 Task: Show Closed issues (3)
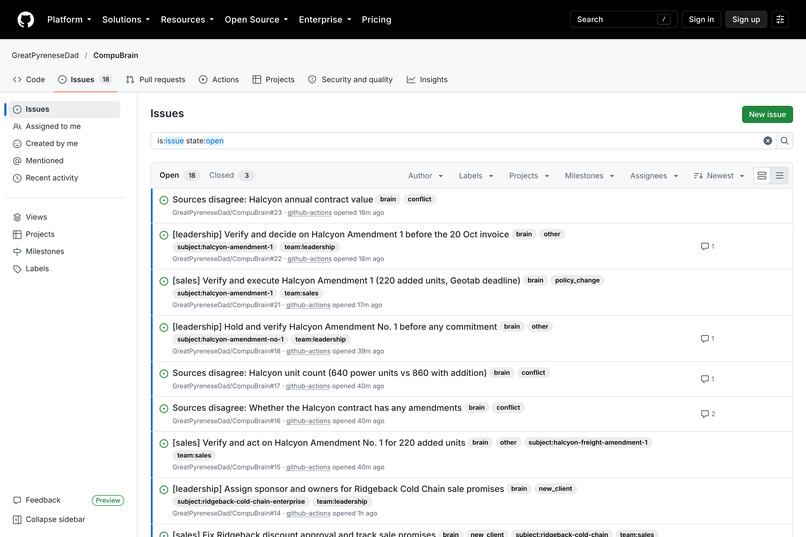pos(231,175)
